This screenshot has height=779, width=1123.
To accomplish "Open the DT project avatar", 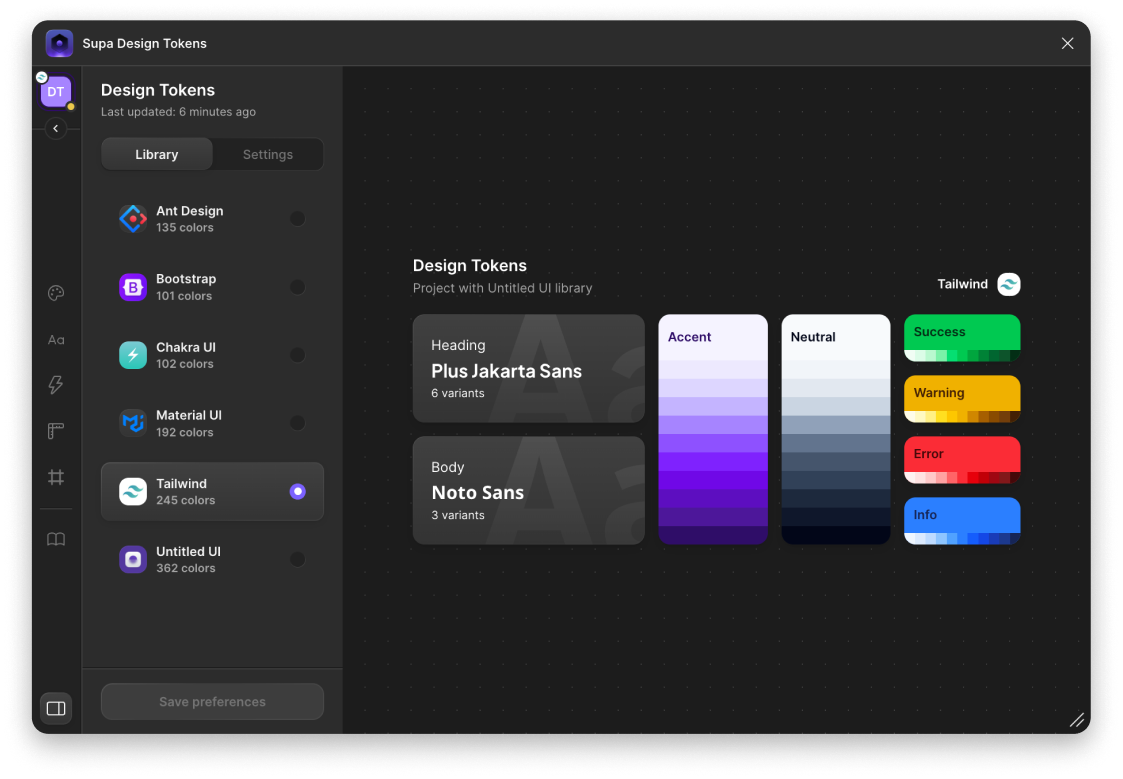I will pos(56,92).
